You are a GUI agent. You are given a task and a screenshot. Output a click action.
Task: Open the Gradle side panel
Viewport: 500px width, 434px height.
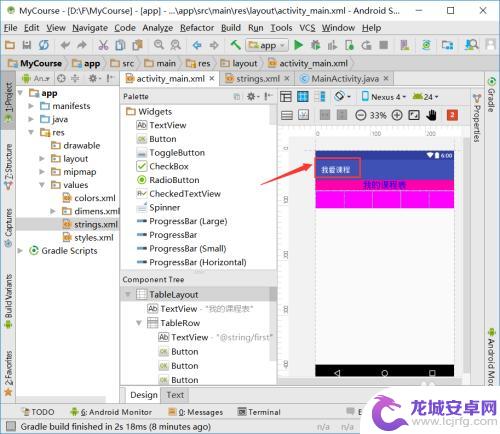[x=491, y=95]
